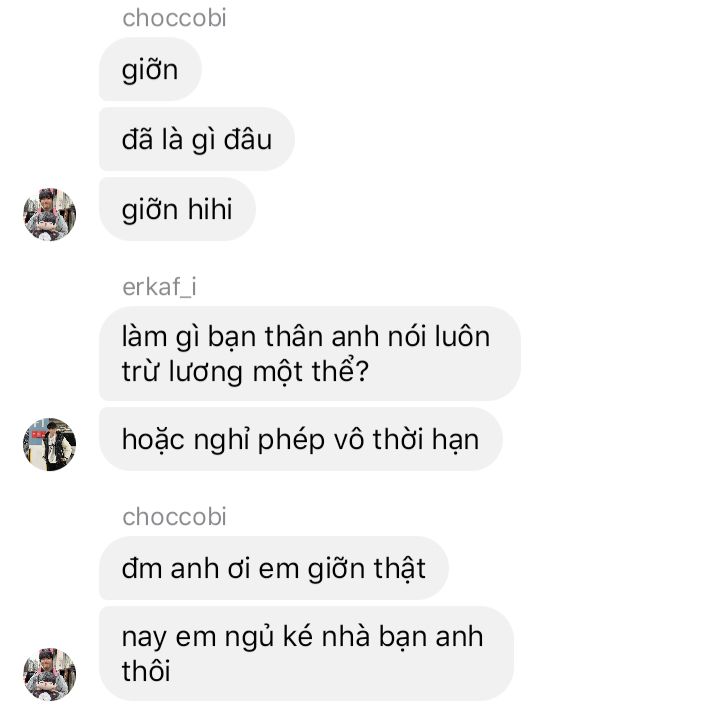Open the erkaf_i username label

(x=159, y=287)
